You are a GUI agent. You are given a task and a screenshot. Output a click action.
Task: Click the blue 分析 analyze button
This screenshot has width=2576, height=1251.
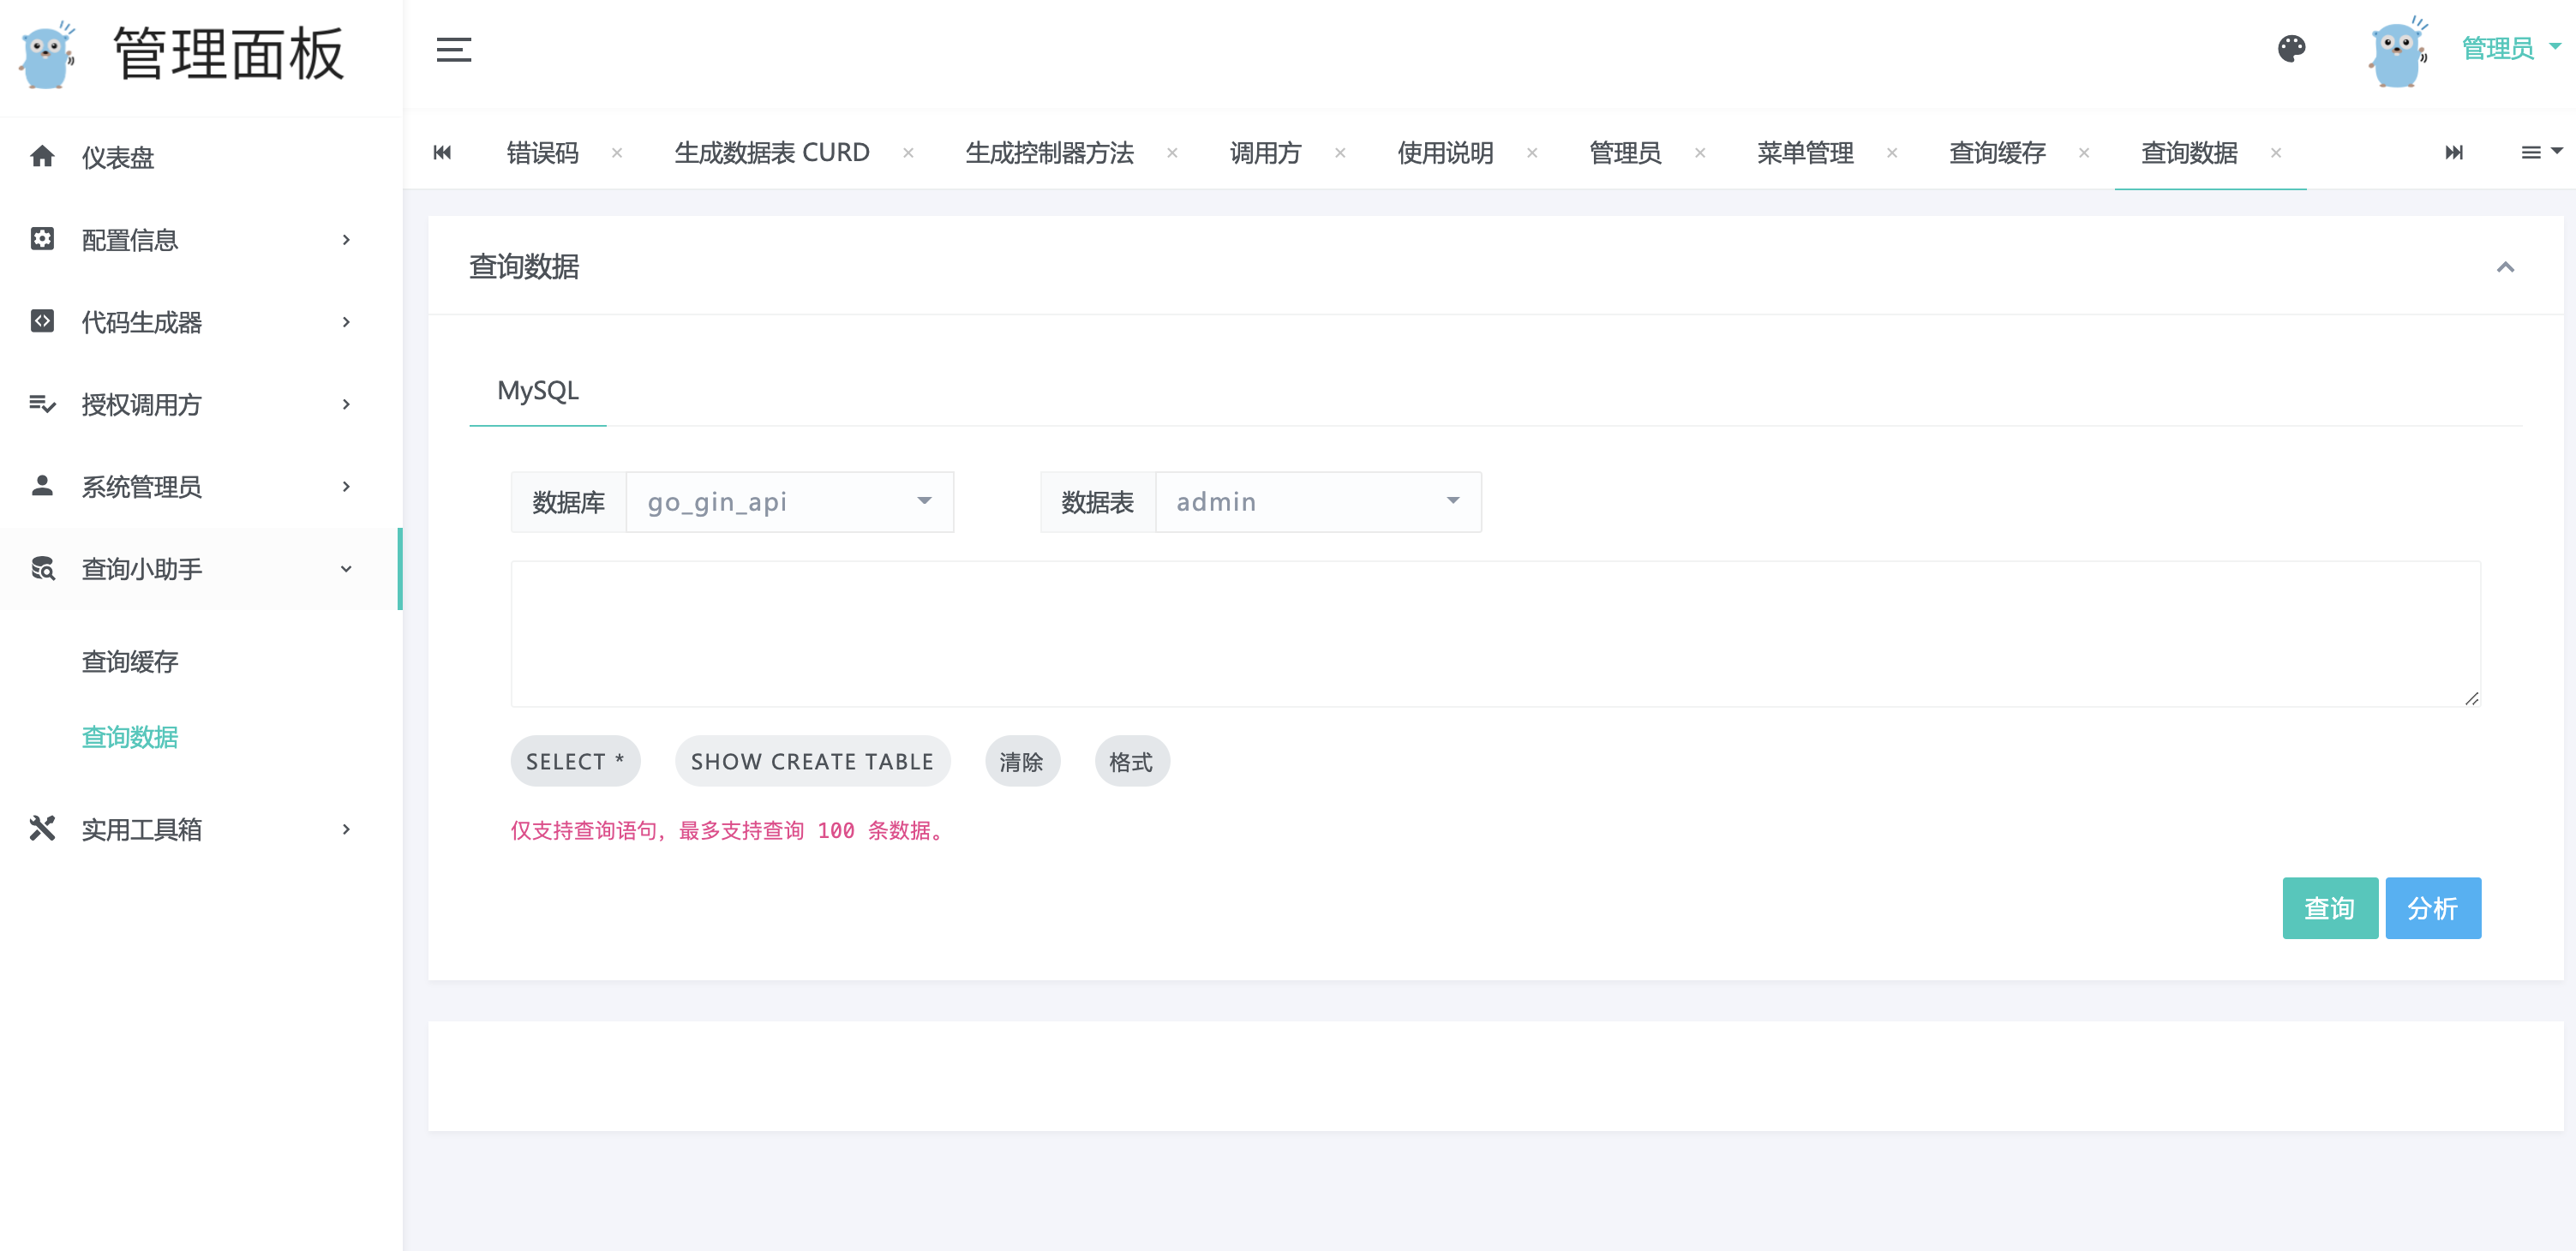2433,908
